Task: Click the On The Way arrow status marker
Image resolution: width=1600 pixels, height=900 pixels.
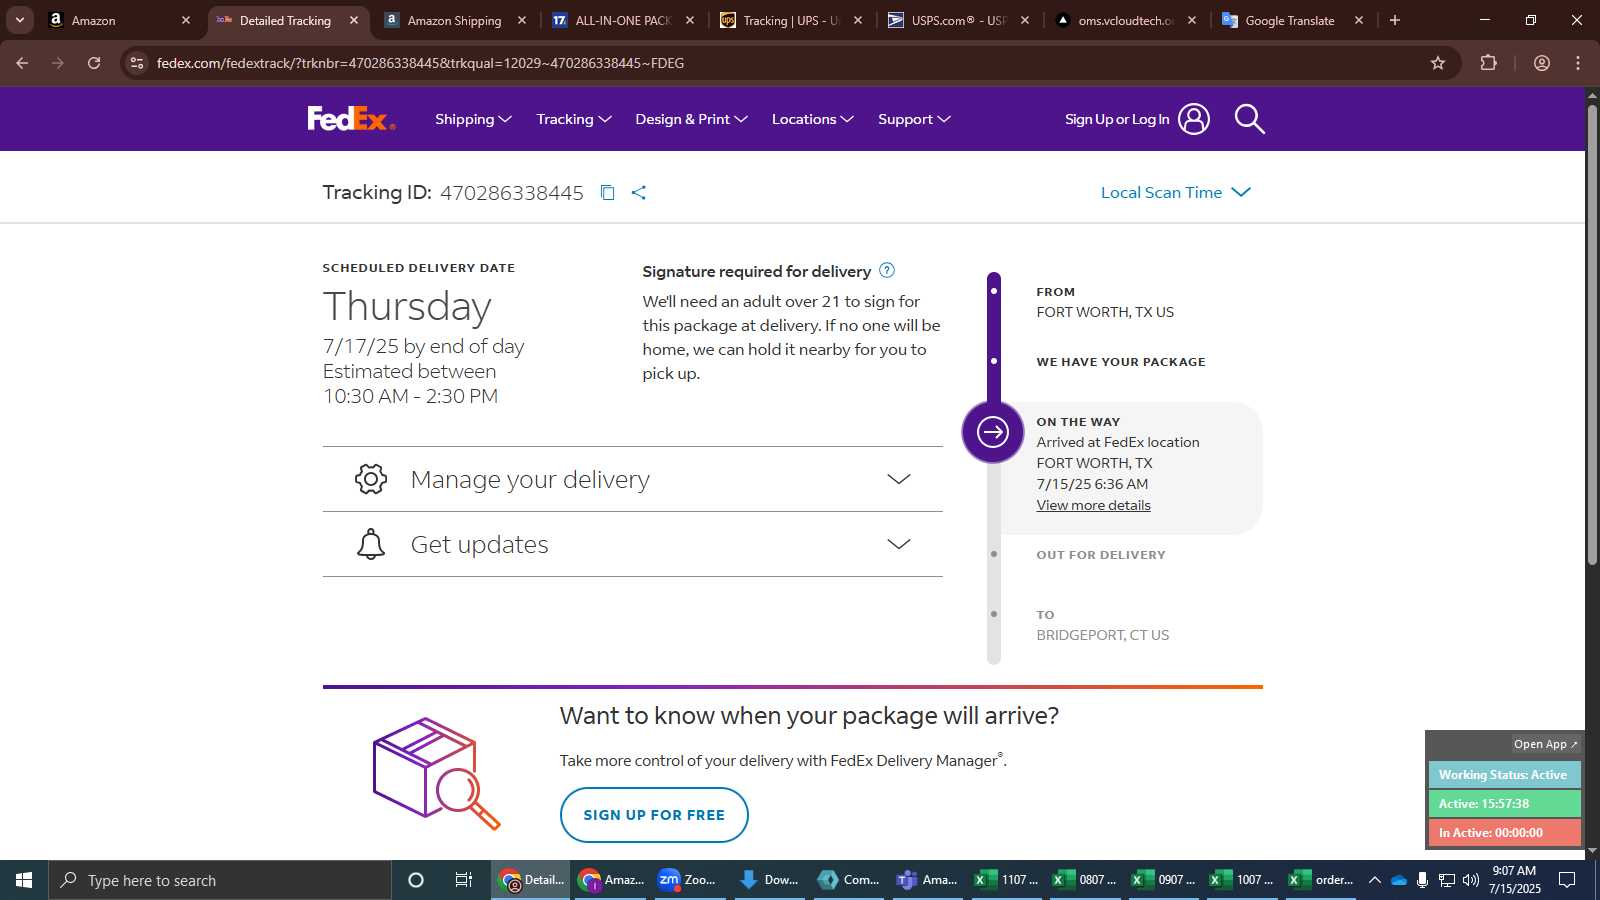Action: pos(992,432)
